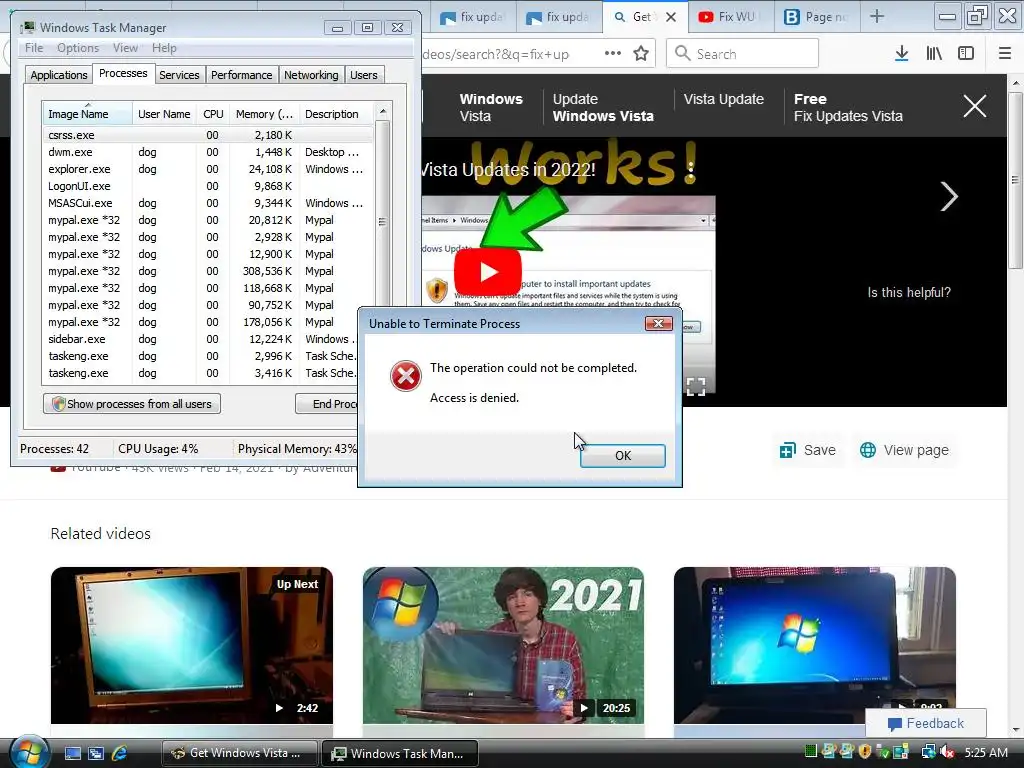Image resolution: width=1024 pixels, height=768 pixels.
Task: Sort processes by Description column header
Action: point(337,114)
